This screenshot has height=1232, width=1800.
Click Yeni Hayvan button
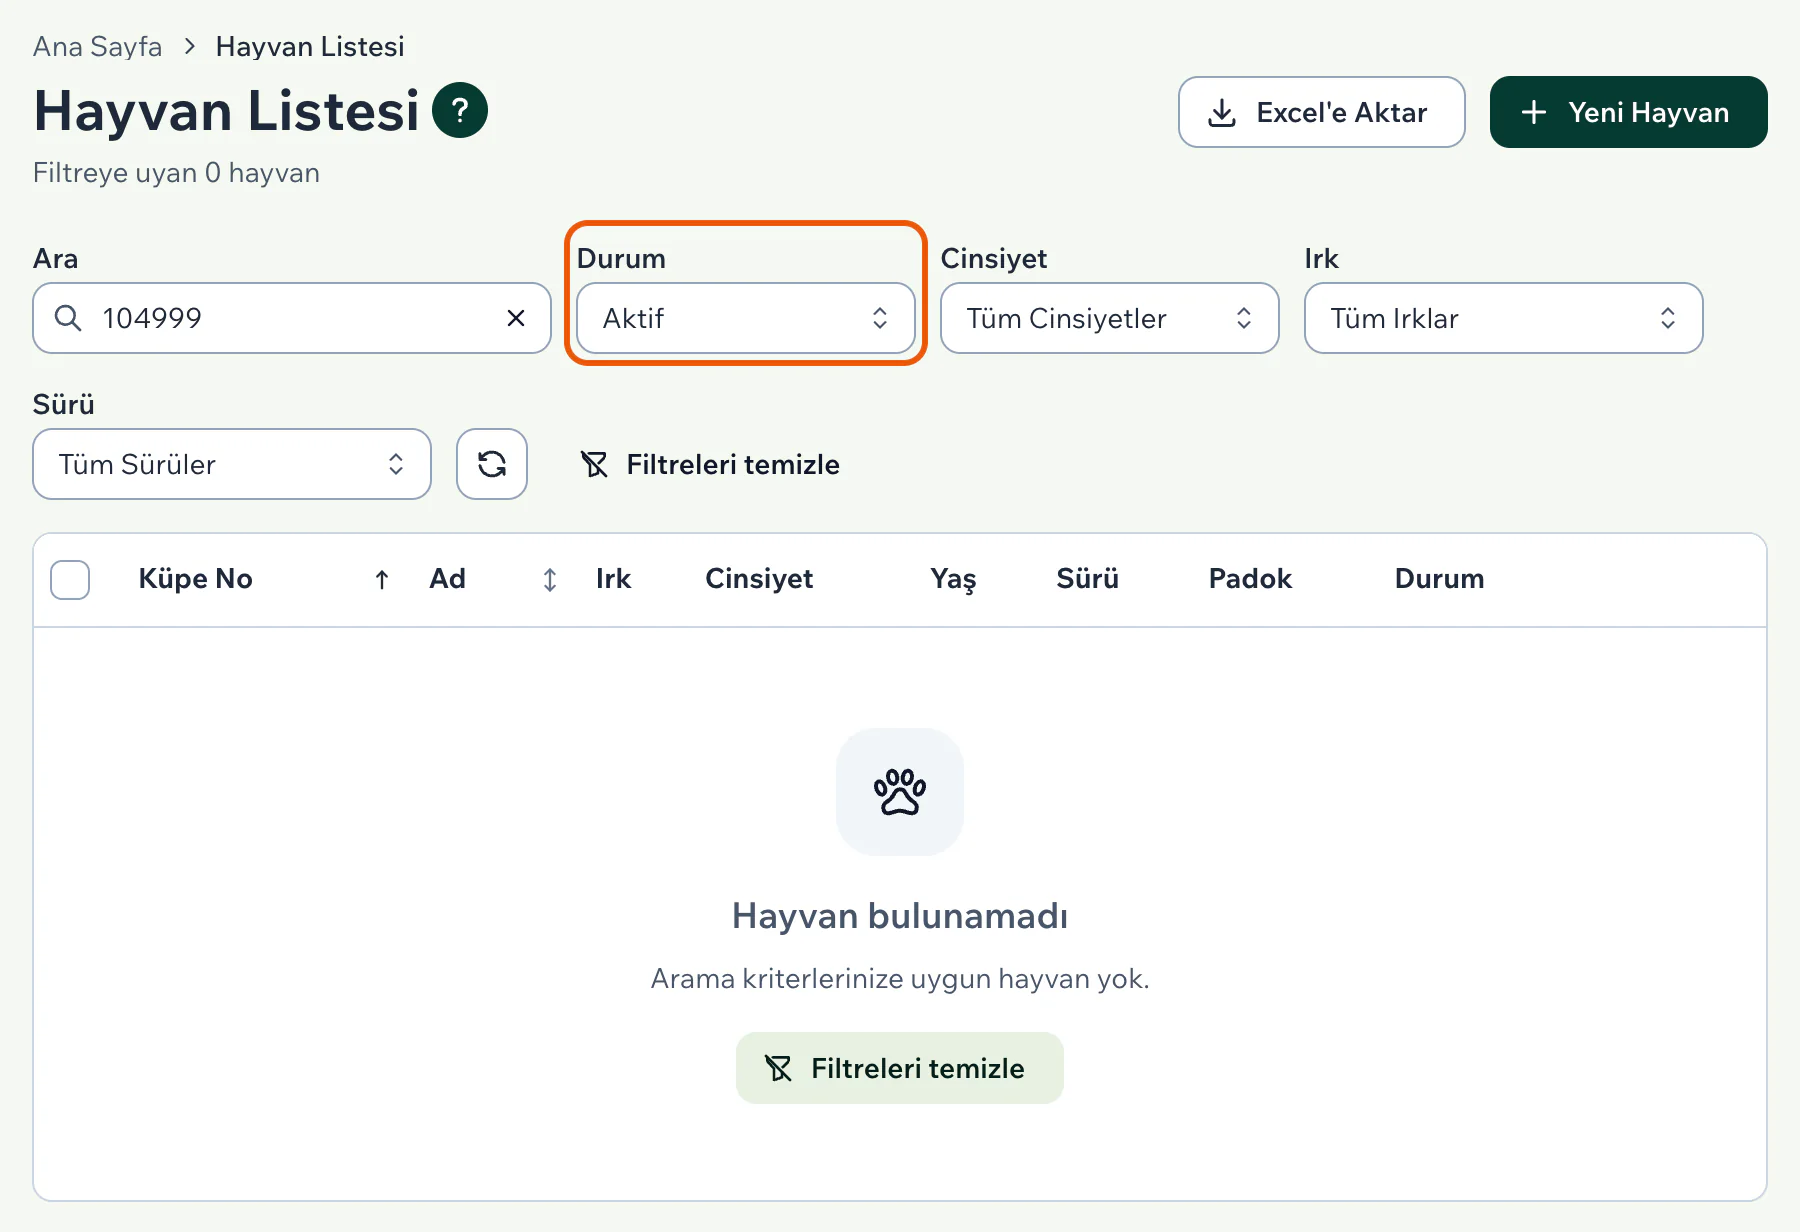(1629, 112)
